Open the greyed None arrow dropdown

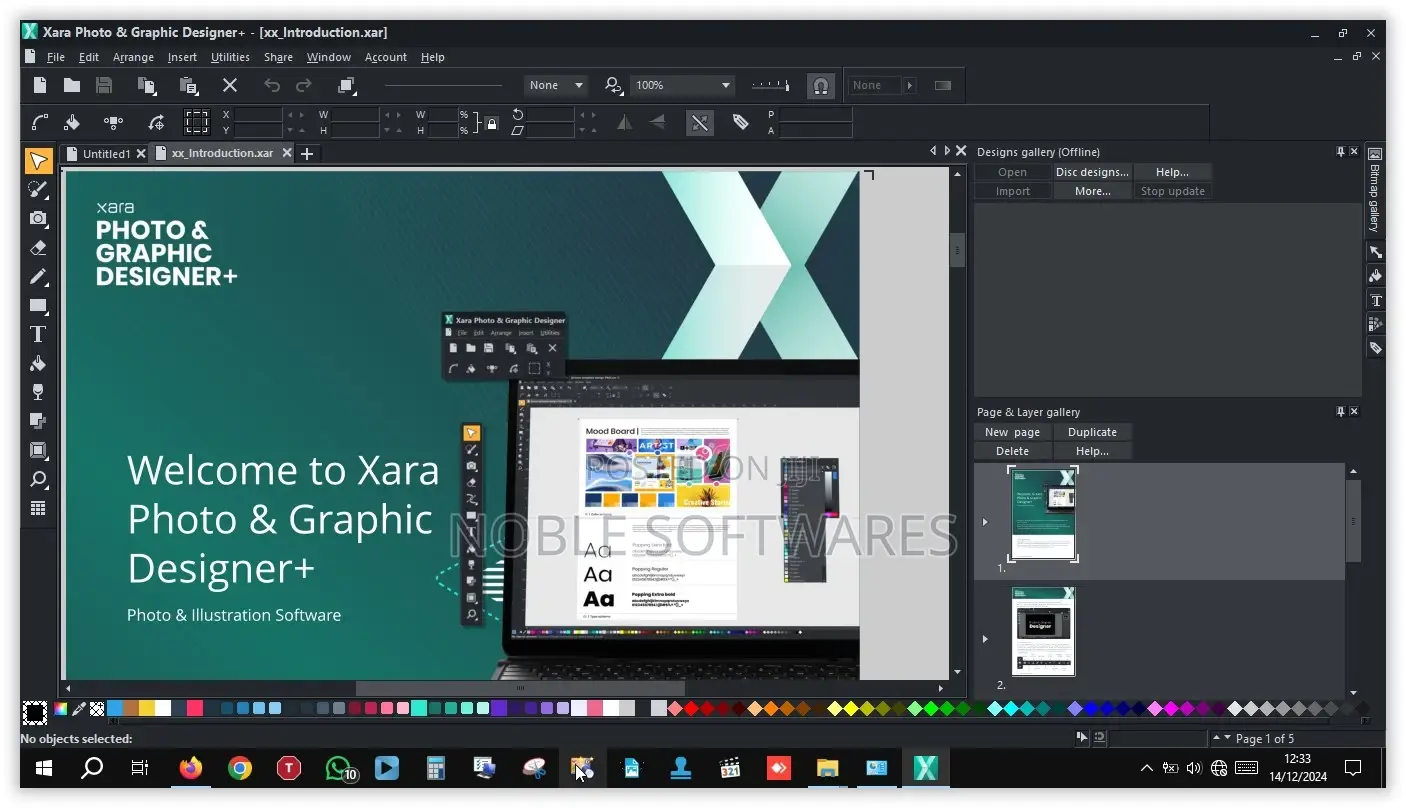point(910,86)
